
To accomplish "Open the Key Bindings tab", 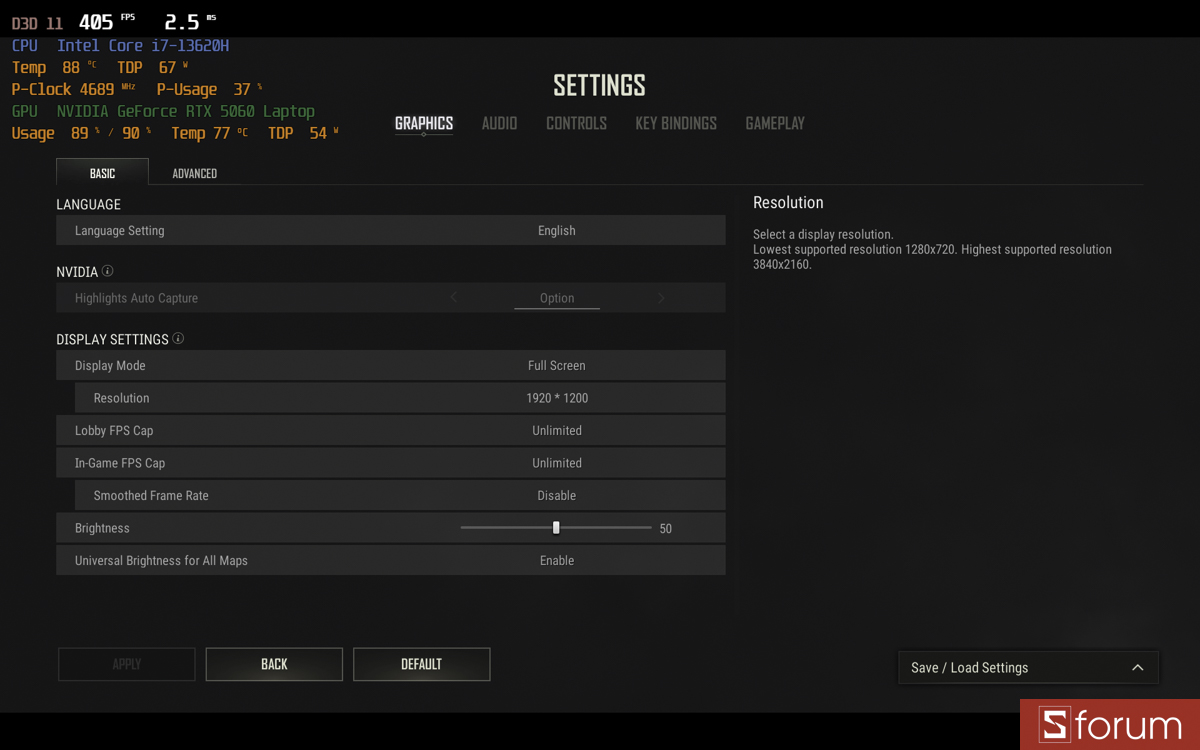I will click(675, 123).
